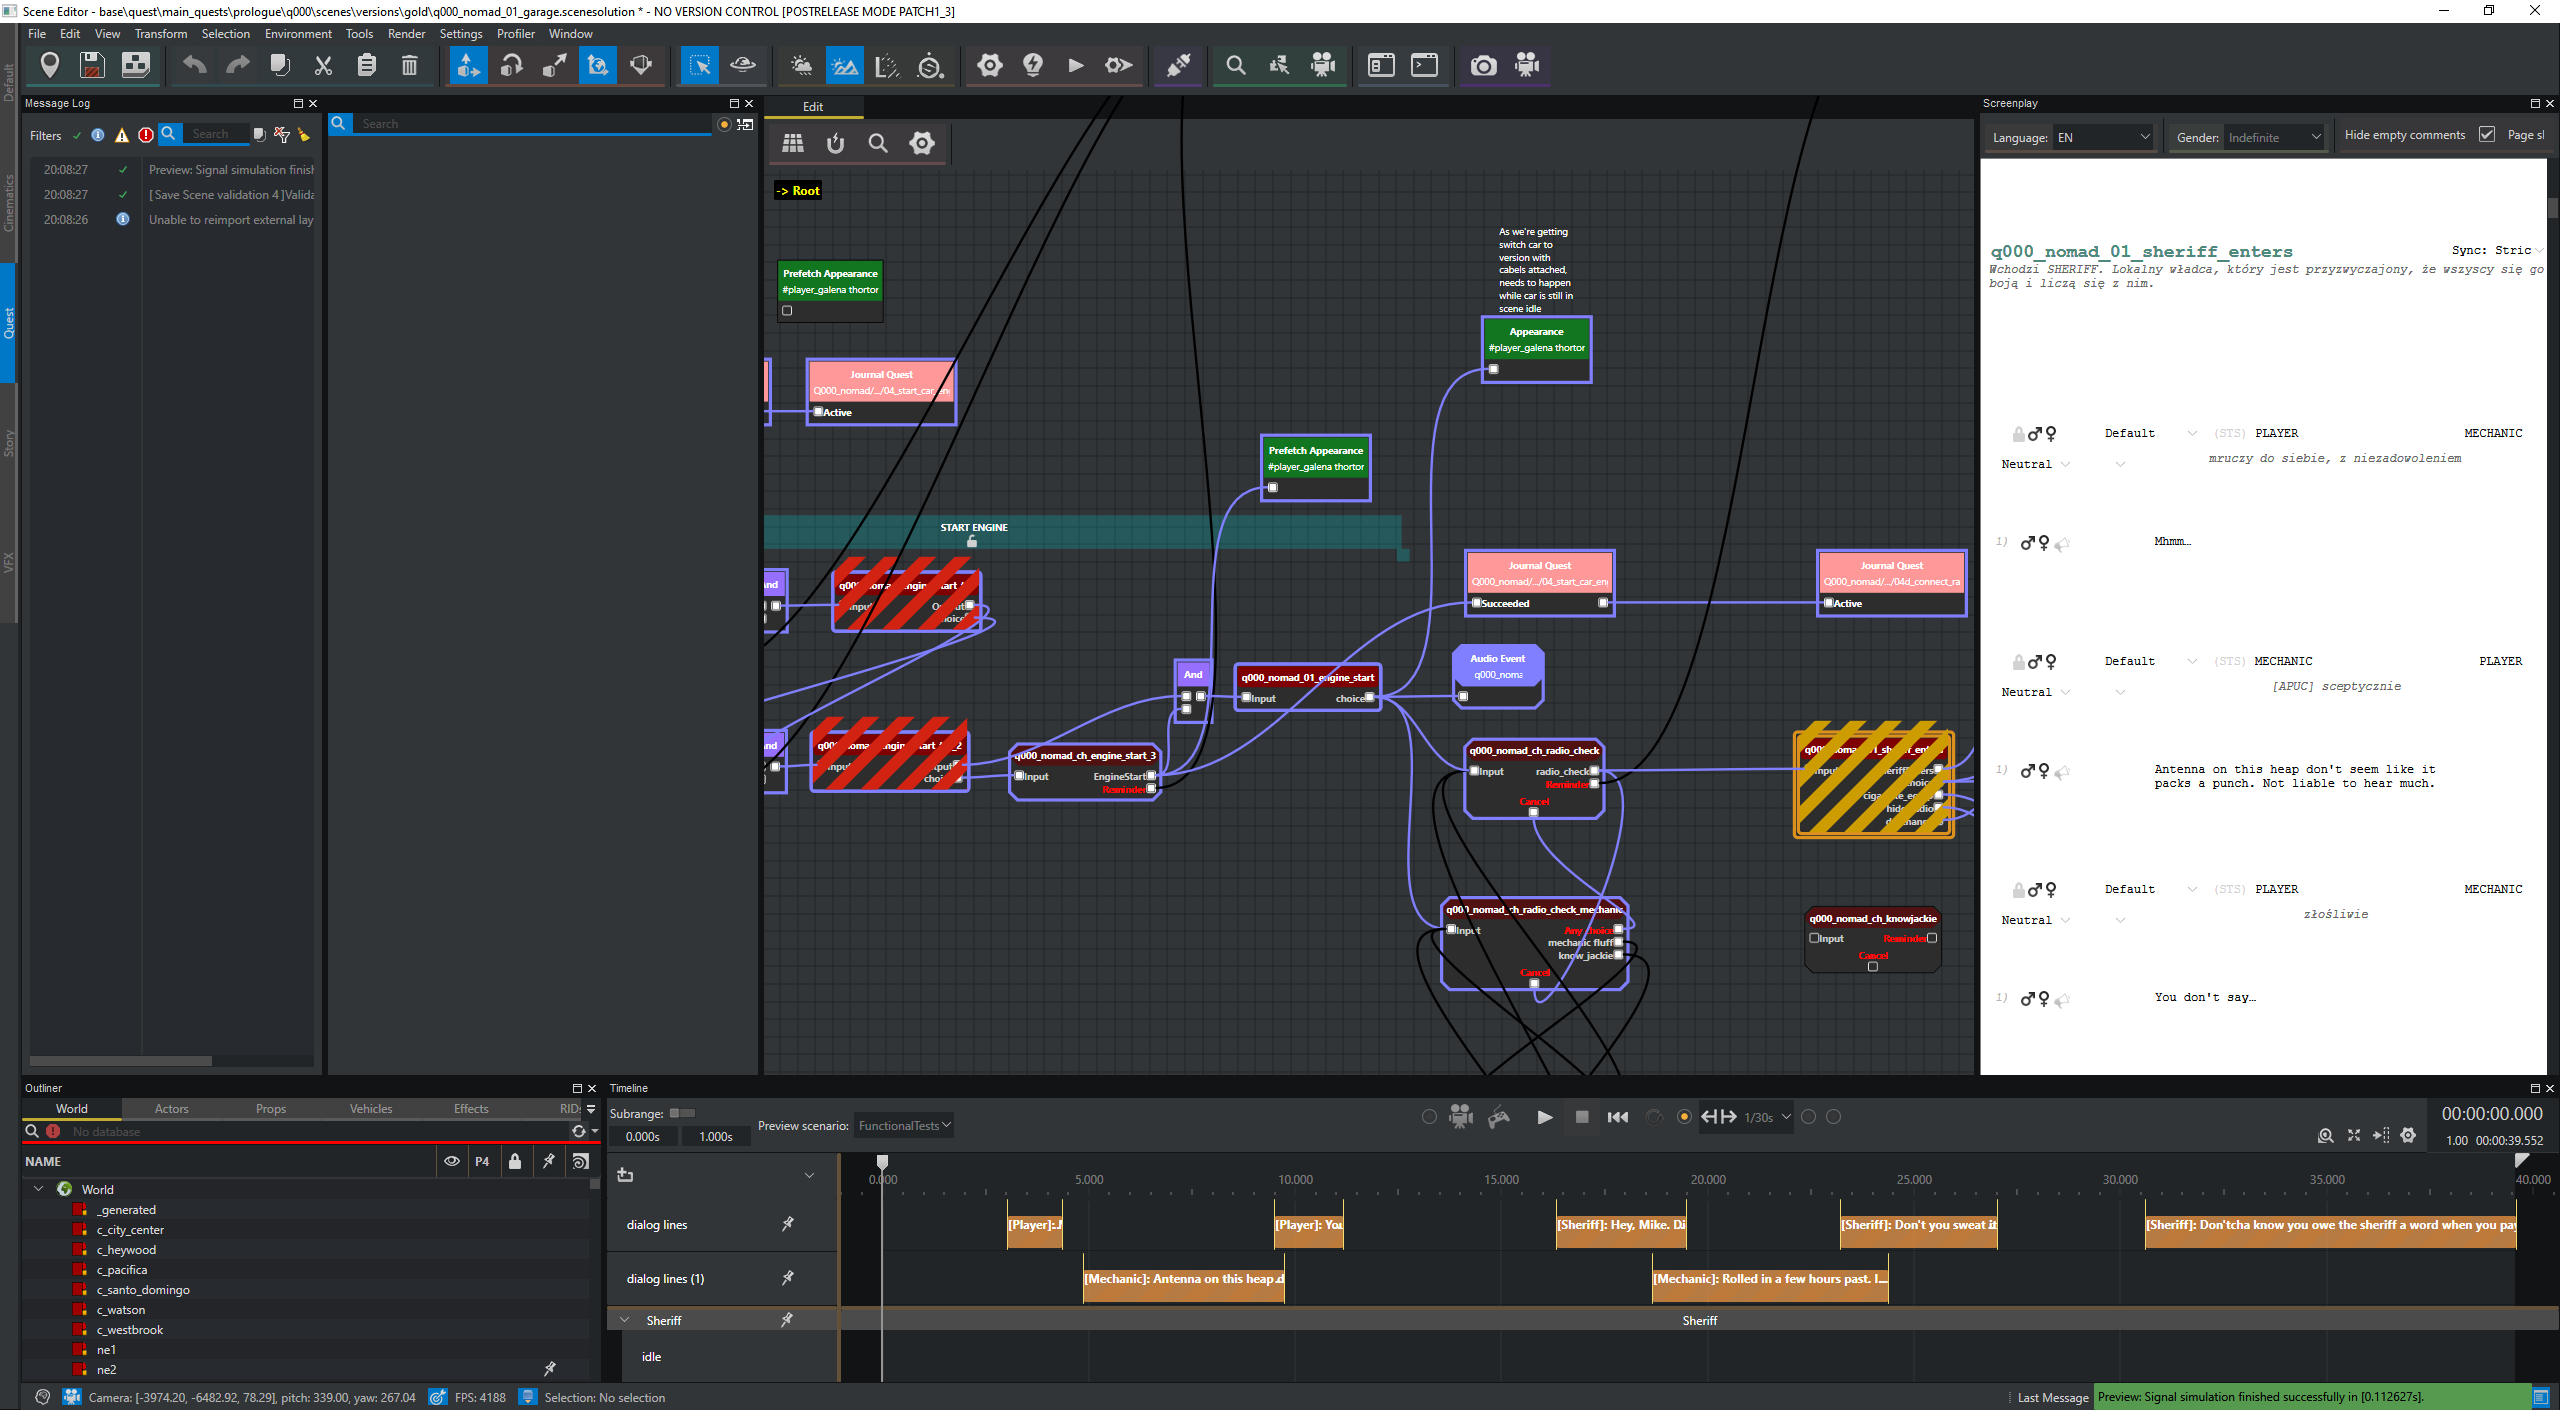2560x1410 pixels.
Task: Toggle the lock column icon in Outliner
Action: (x=515, y=1161)
